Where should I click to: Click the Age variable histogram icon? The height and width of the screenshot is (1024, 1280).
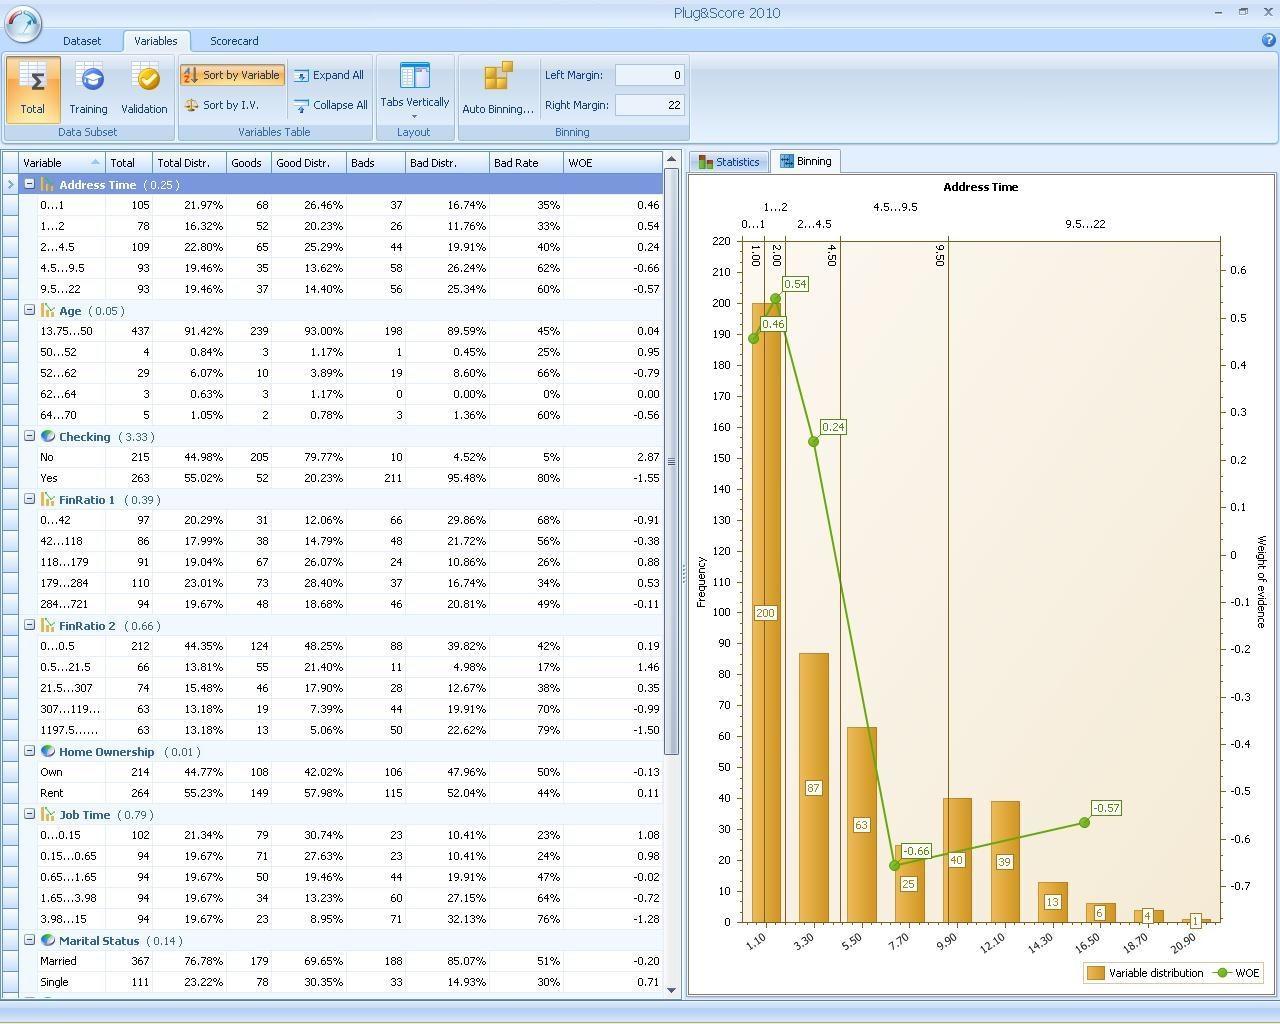click(47, 310)
